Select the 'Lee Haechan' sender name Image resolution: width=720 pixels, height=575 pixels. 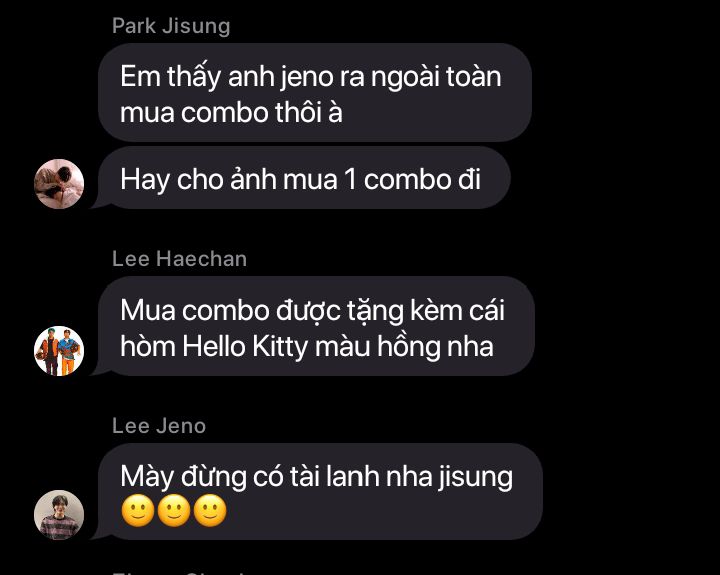(x=180, y=259)
